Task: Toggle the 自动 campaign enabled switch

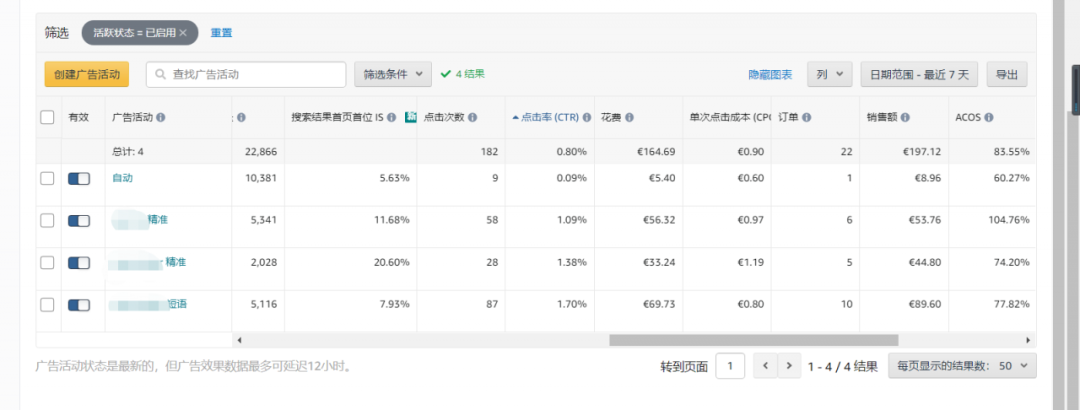Action: [79, 178]
